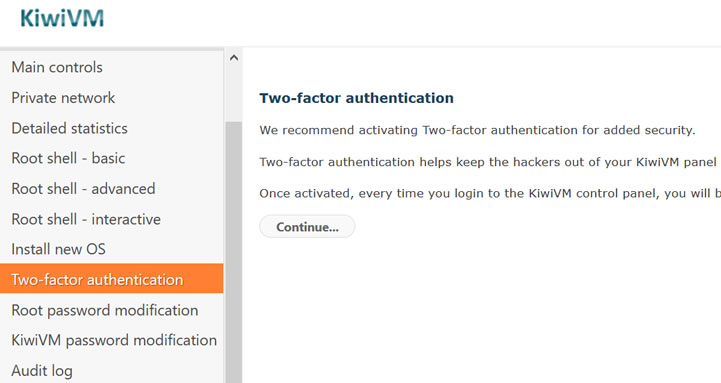Open Root password modification
Viewport: 721px width, 383px height.
click(x=112, y=310)
